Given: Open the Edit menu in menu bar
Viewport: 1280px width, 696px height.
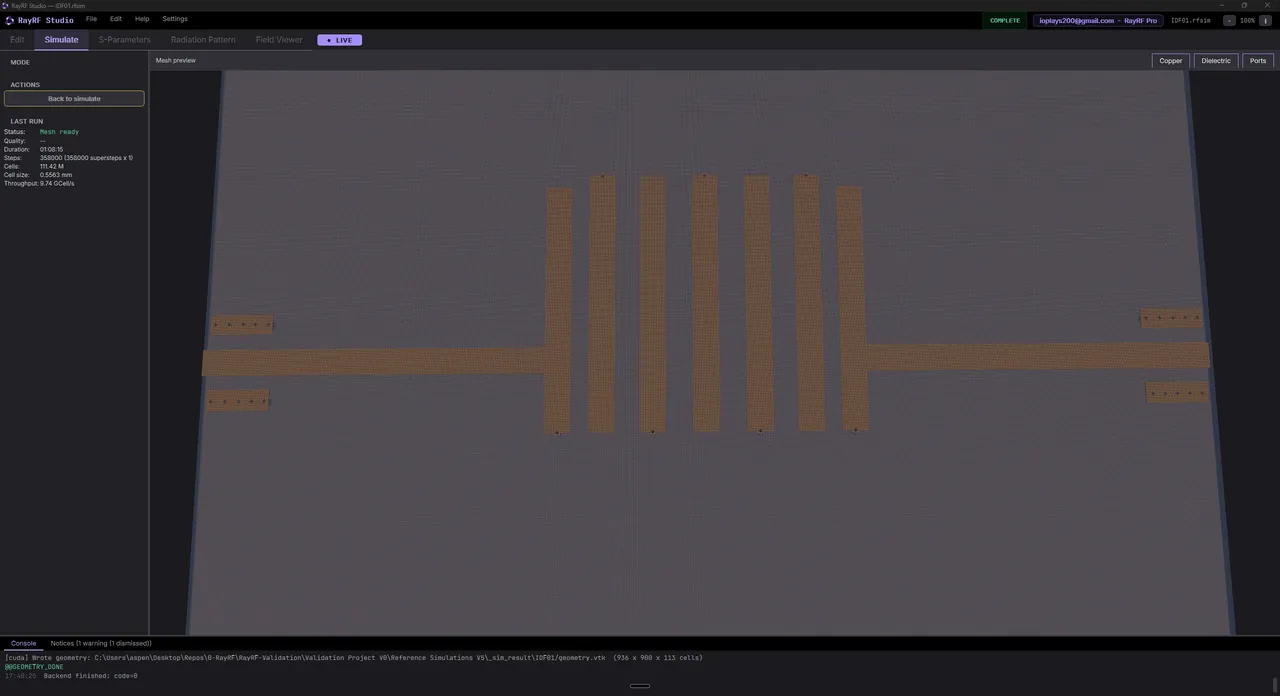Looking at the screenshot, I should pyautogui.click(x=116, y=19).
